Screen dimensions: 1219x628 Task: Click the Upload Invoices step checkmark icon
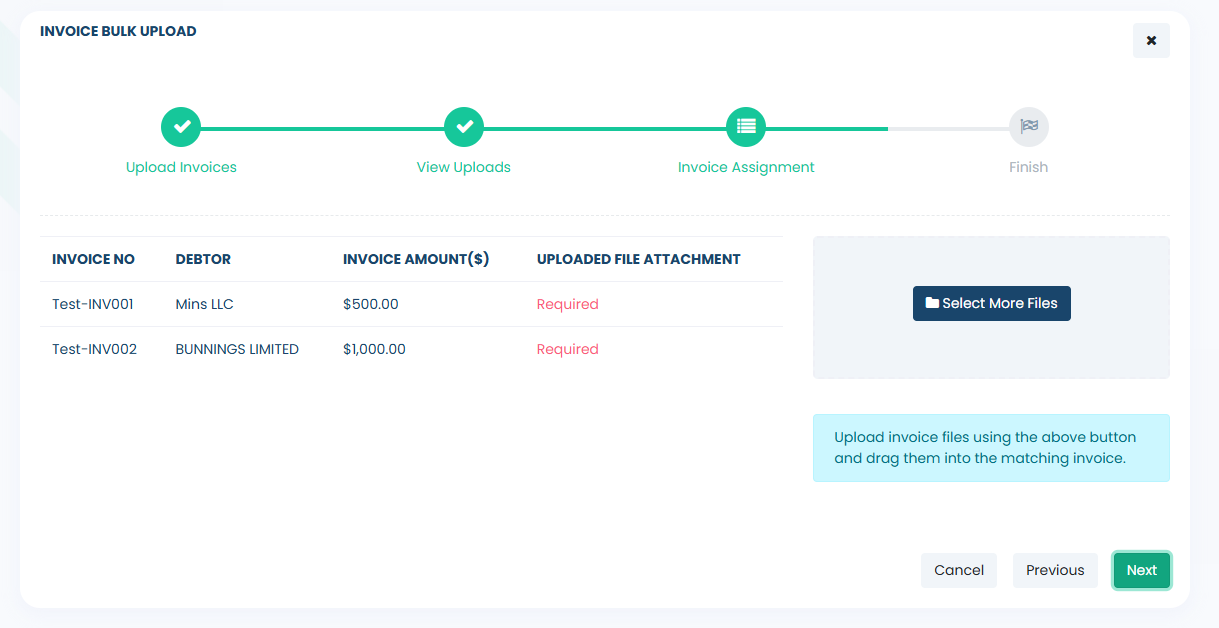(181, 127)
